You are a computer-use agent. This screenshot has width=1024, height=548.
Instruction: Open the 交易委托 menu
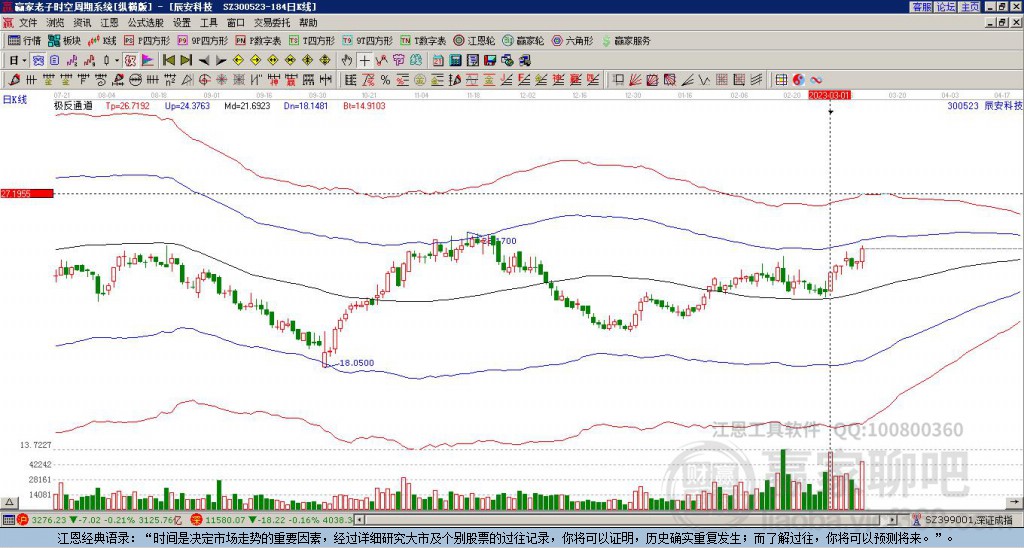[272, 23]
